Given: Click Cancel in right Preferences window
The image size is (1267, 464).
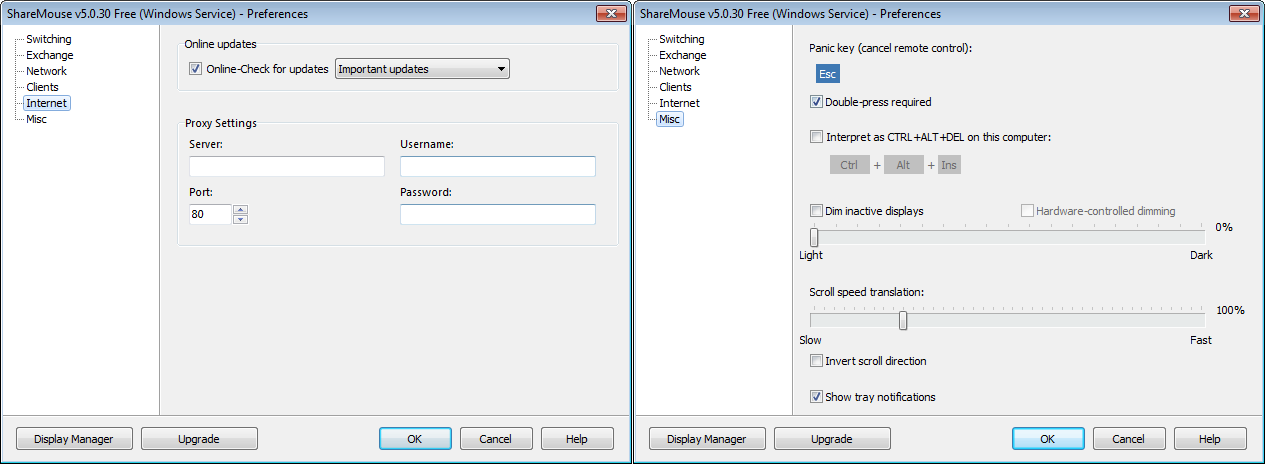Looking at the screenshot, I should (x=1129, y=439).
